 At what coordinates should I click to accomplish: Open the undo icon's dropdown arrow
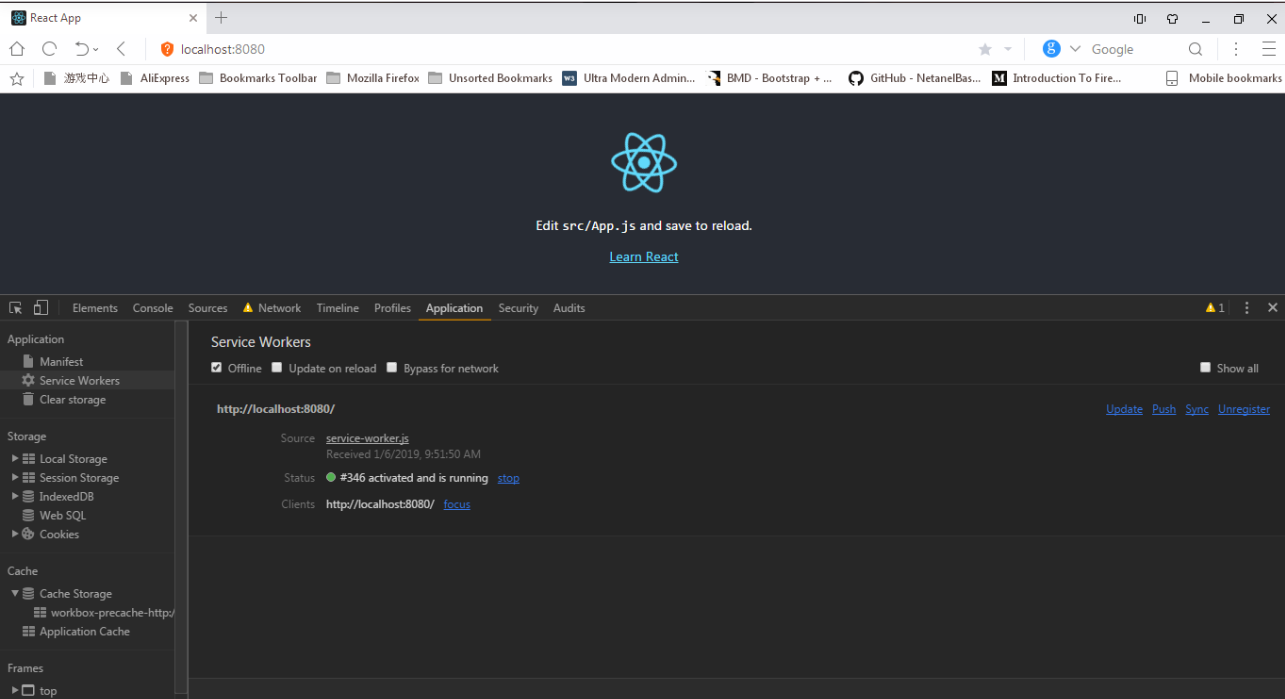[x=96, y=49]
